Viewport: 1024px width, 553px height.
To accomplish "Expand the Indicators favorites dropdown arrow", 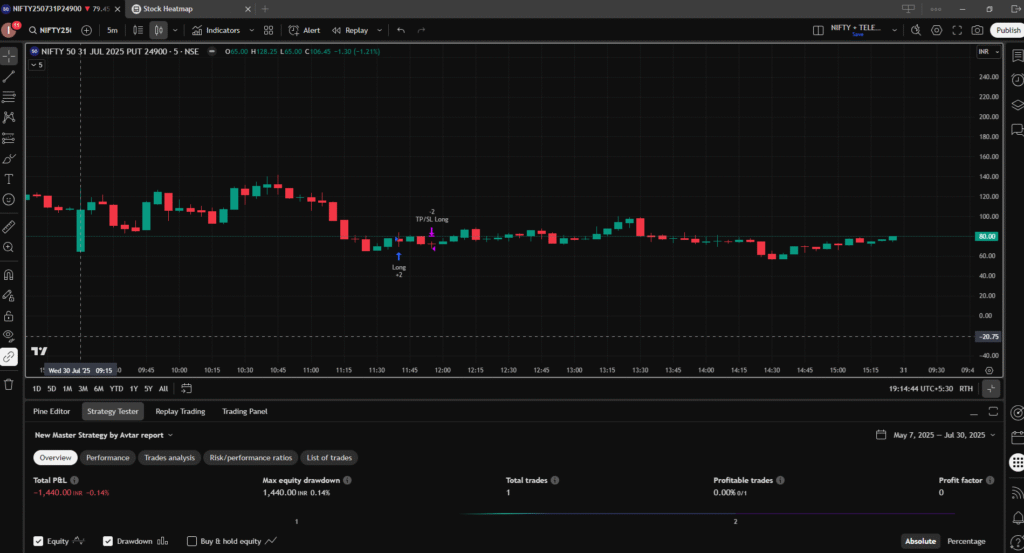I will [252, 30].
